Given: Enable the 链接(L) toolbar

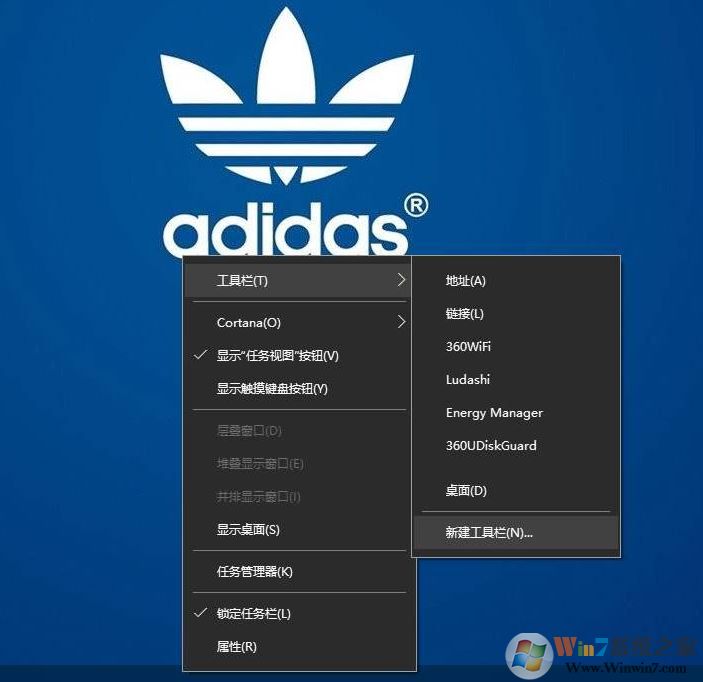Looking at the screenshot, I should [516, 313].
